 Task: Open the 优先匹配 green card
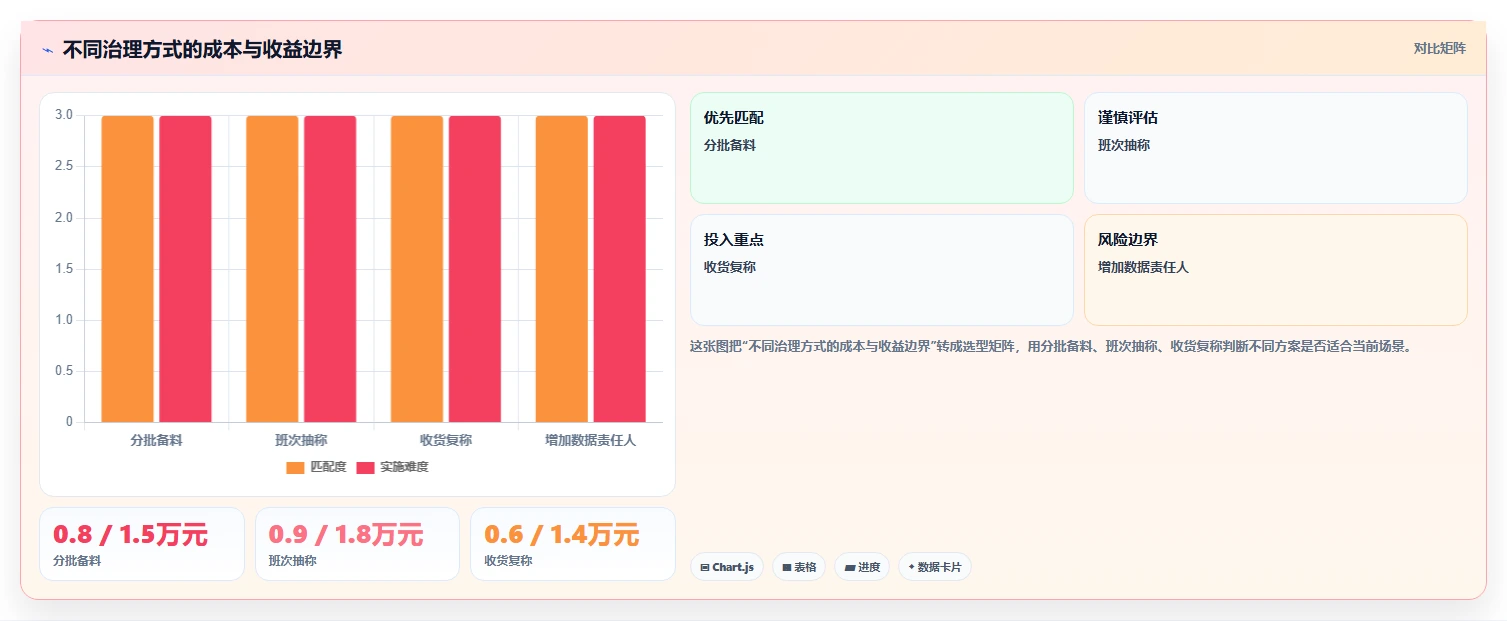[x=881, y=148]
